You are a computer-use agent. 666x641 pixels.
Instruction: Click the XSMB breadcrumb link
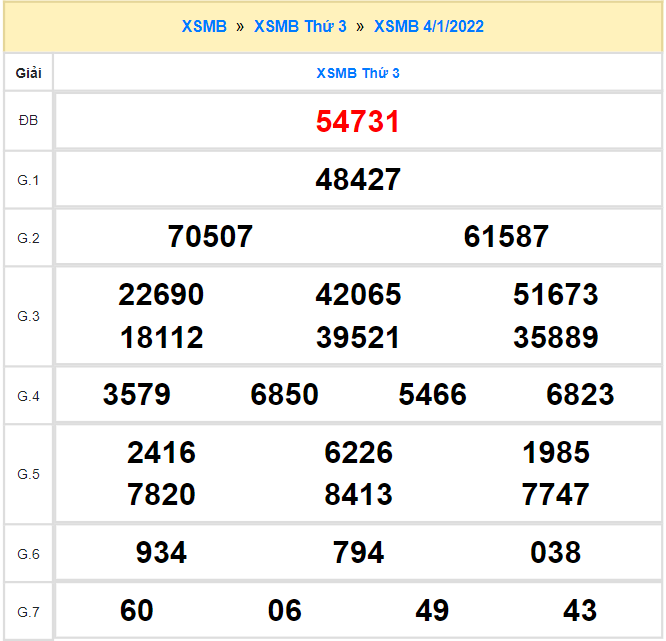tap(204, 27)
